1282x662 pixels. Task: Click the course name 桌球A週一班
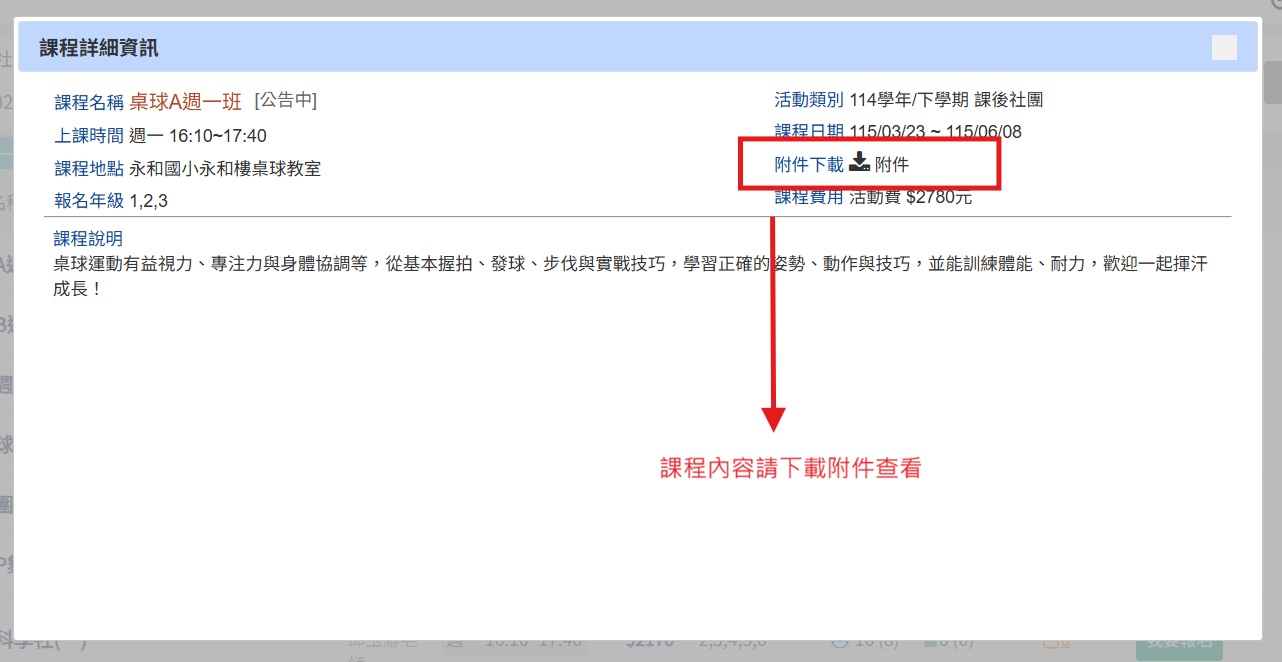click(185, 102)
